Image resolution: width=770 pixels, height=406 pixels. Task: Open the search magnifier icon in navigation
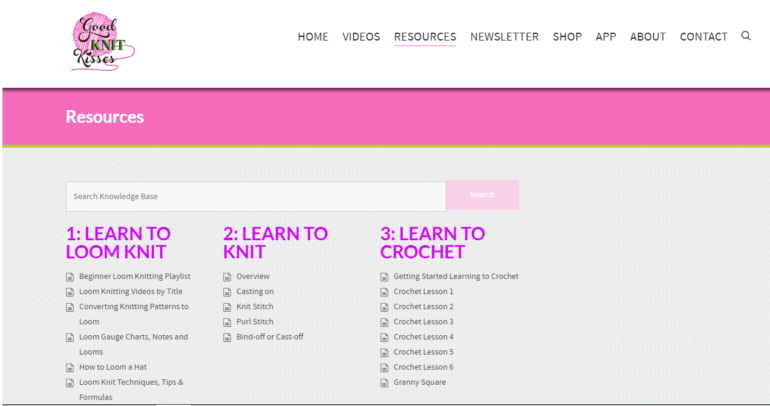[745, 36]
